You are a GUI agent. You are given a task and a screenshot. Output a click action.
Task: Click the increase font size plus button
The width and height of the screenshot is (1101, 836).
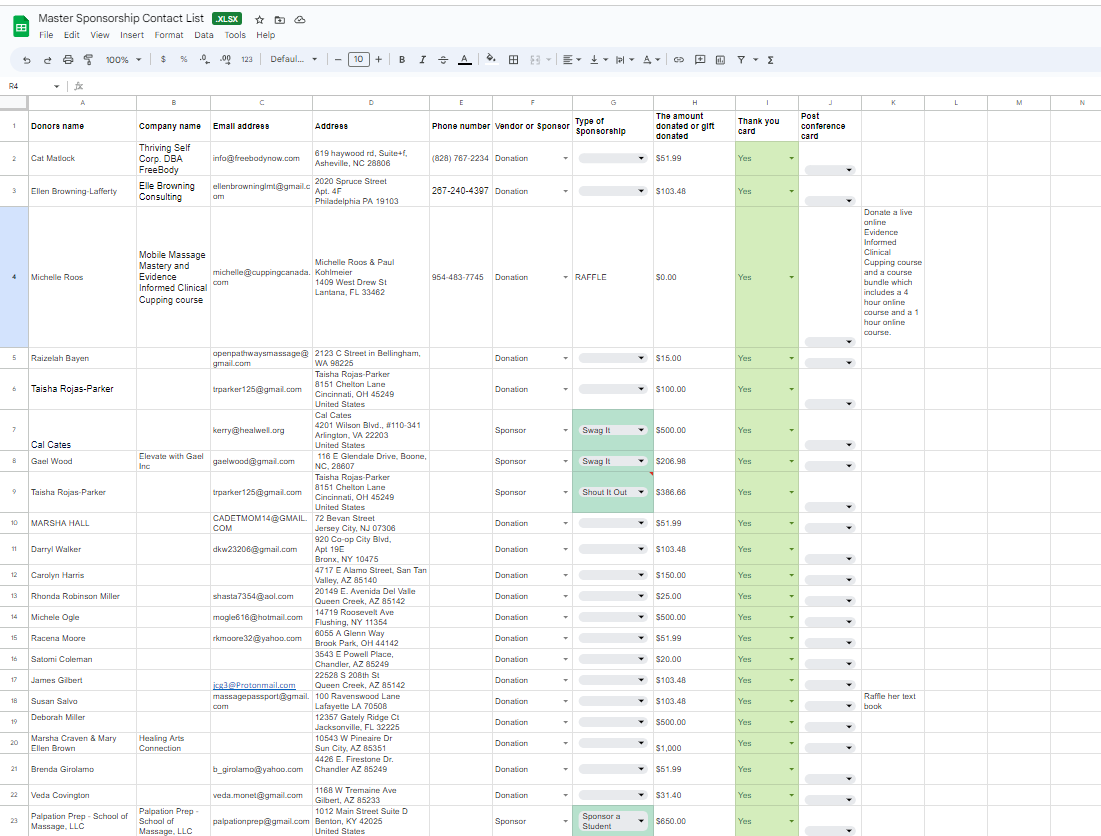coord(378,60)
